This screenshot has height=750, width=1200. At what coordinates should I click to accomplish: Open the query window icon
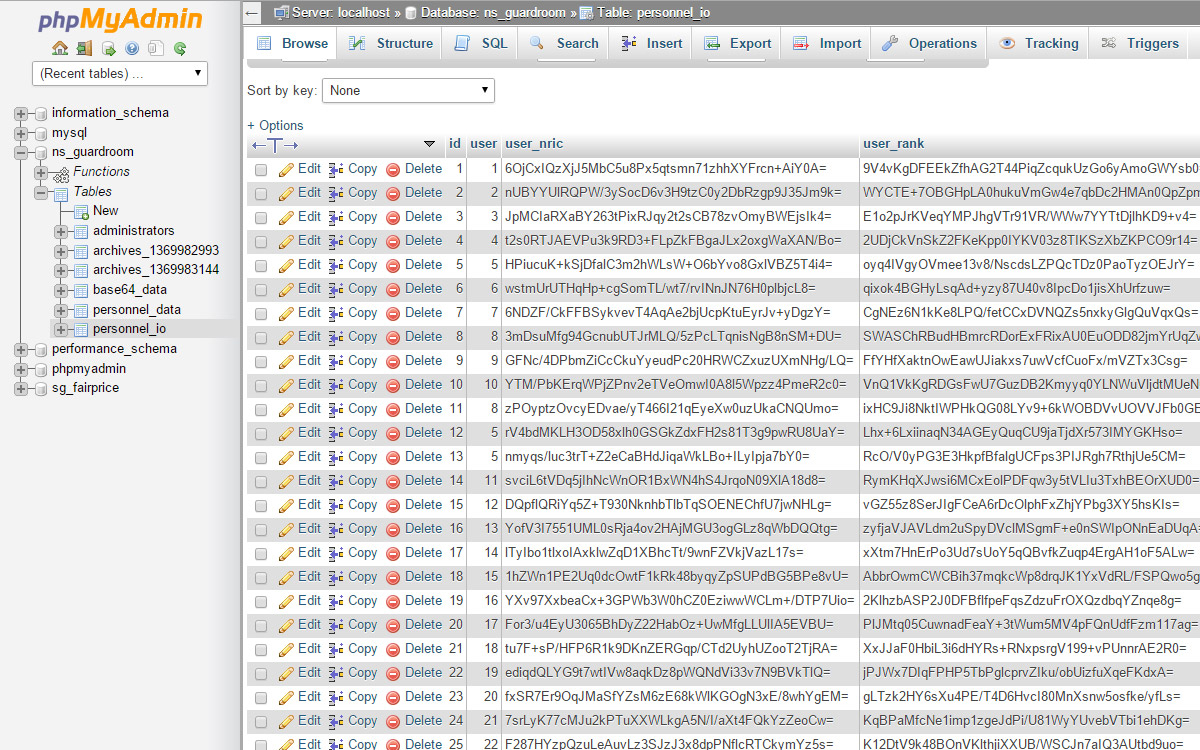tap(108, 48)
